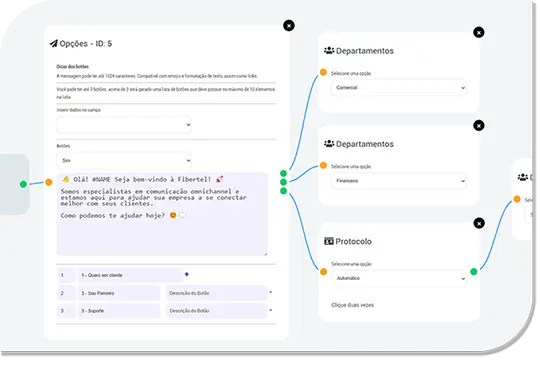
Task: Click the orange input handle on Financeiro Departamentos node
Action: point(323,165)
